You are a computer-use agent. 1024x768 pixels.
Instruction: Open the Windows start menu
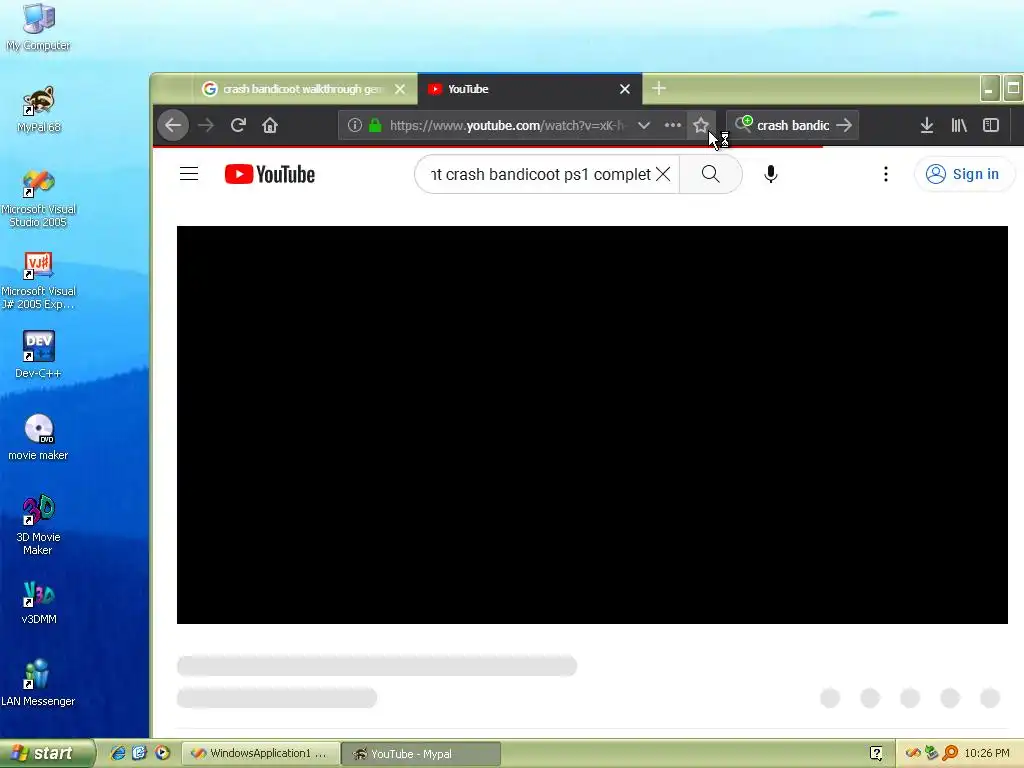(x=47, y=753)
